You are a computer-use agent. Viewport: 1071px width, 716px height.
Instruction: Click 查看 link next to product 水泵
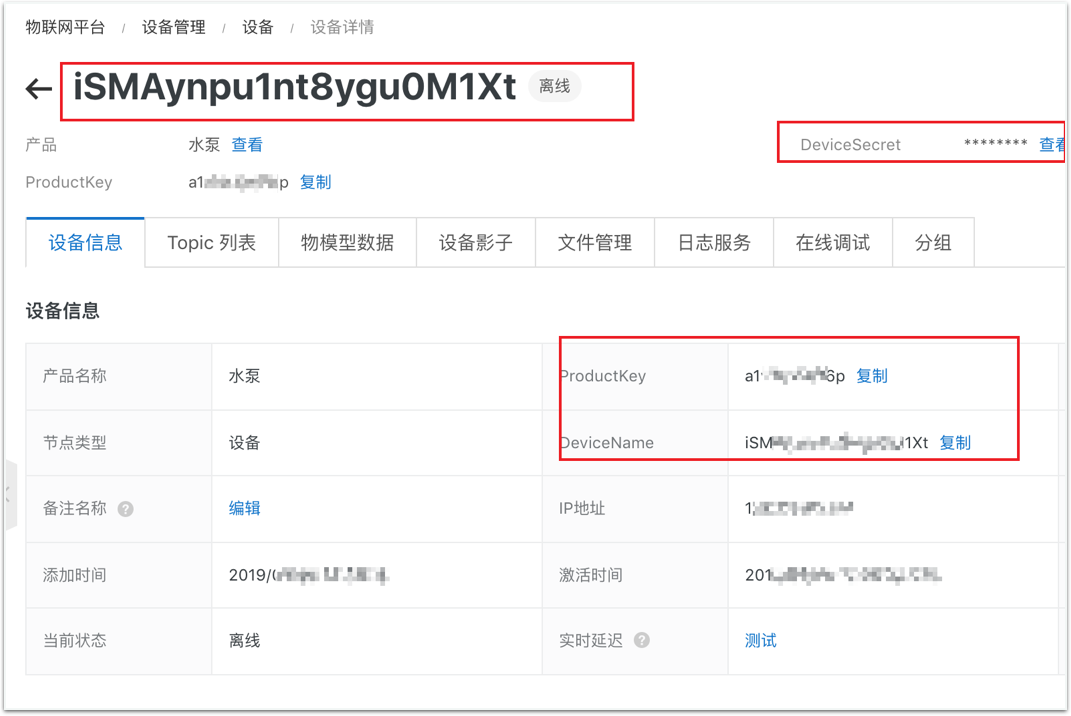click(x=247, y=145)
